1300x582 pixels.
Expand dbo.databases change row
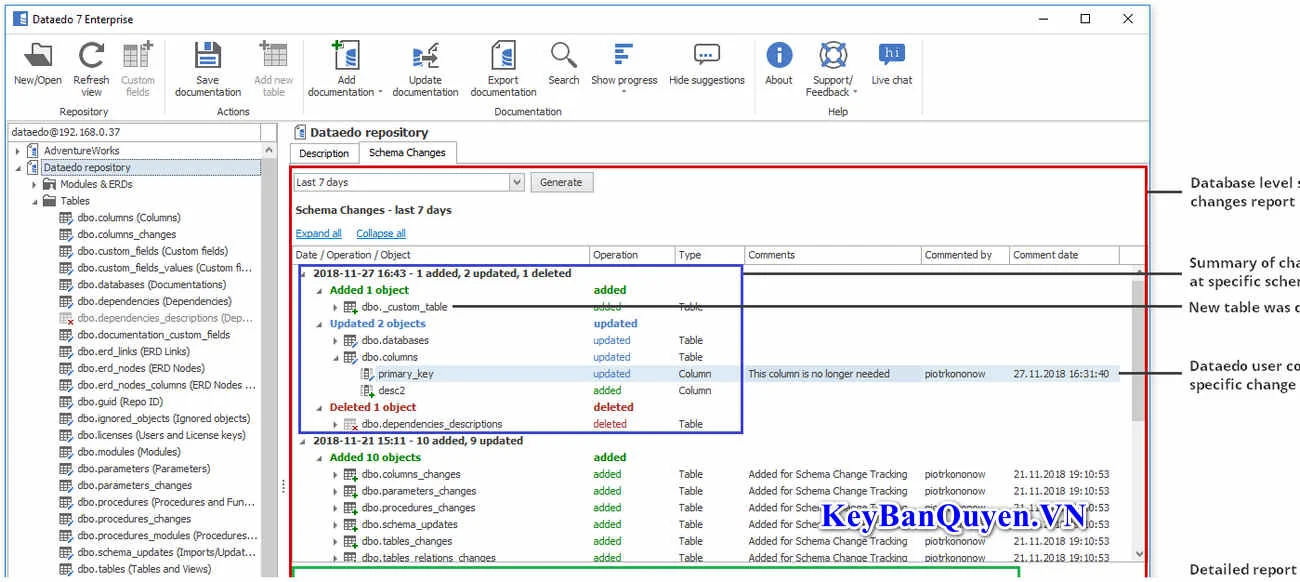coord(335,340)
